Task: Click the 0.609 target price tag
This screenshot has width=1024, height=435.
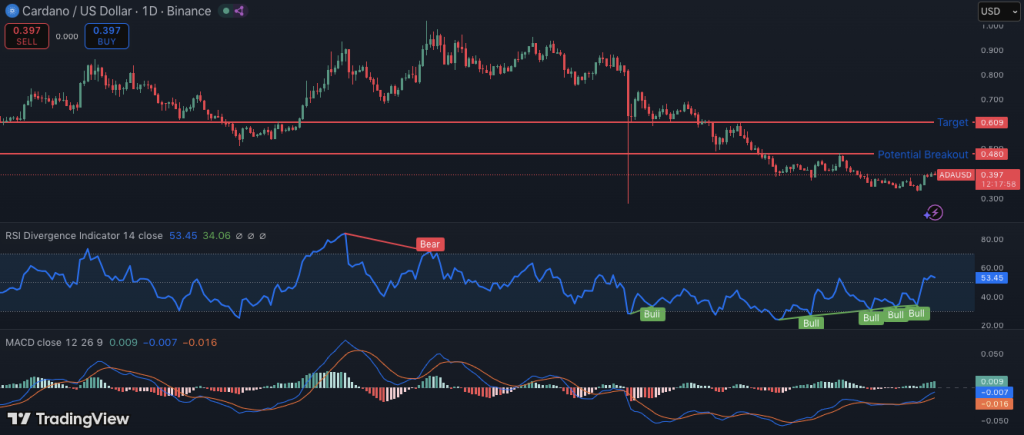Action: point(993,122)
